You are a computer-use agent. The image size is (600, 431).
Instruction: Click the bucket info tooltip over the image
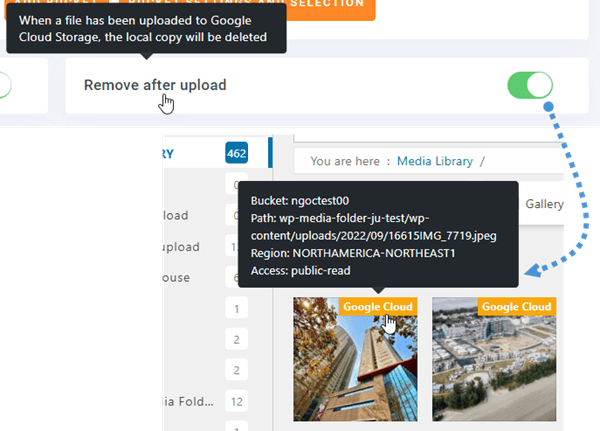coord(377,235)
